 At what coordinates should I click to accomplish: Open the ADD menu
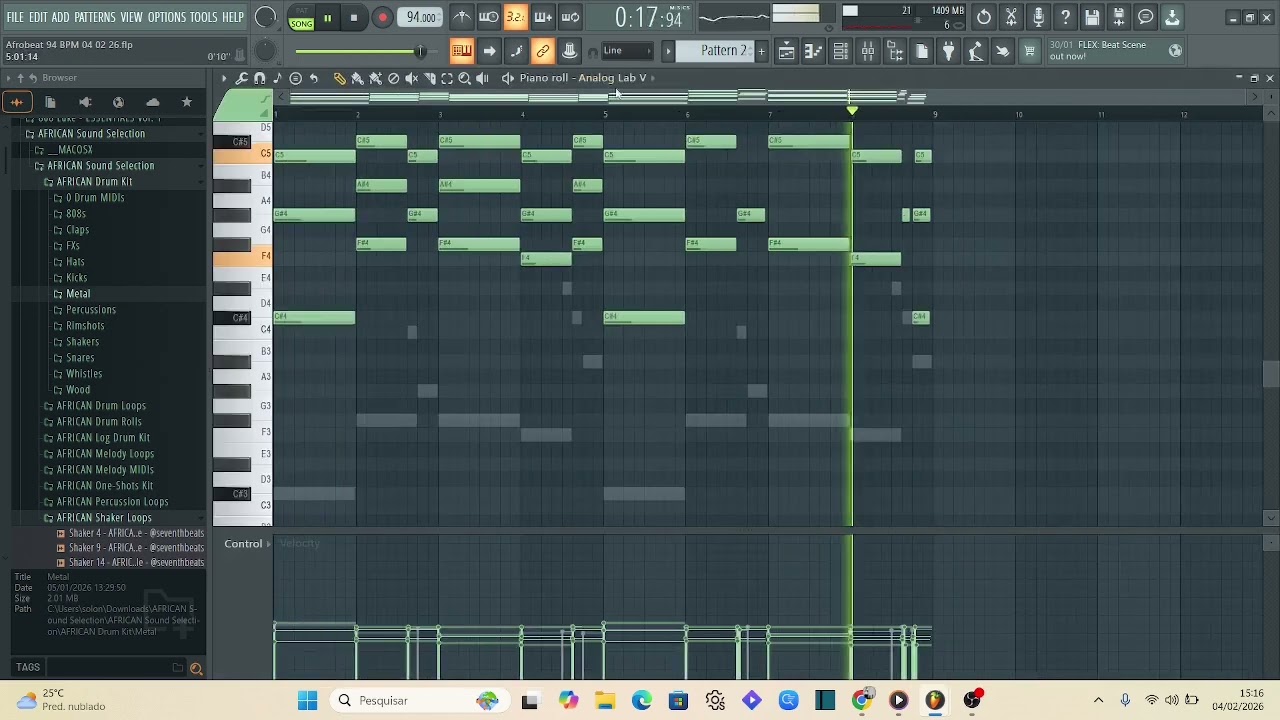[61, 18]
